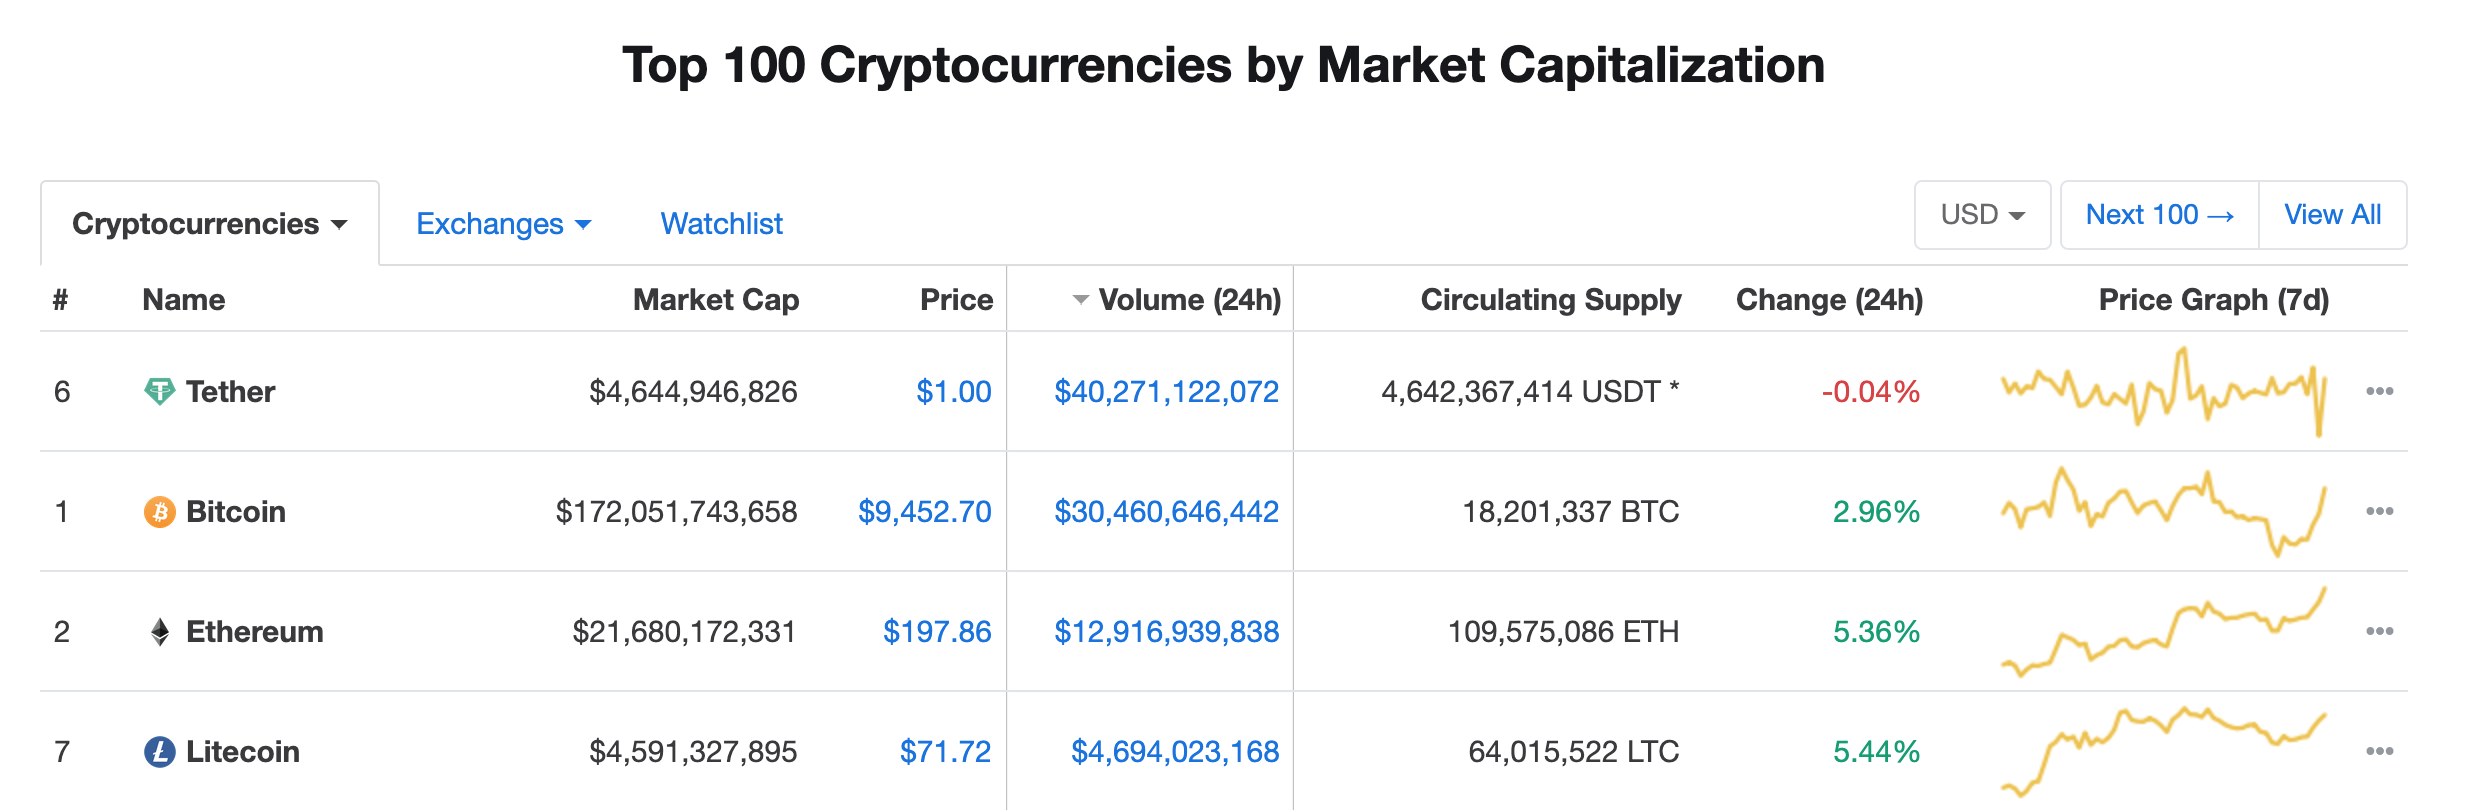
Task: Open Ethereum's 7-day price graph
Action: (x=2163, y=631)
